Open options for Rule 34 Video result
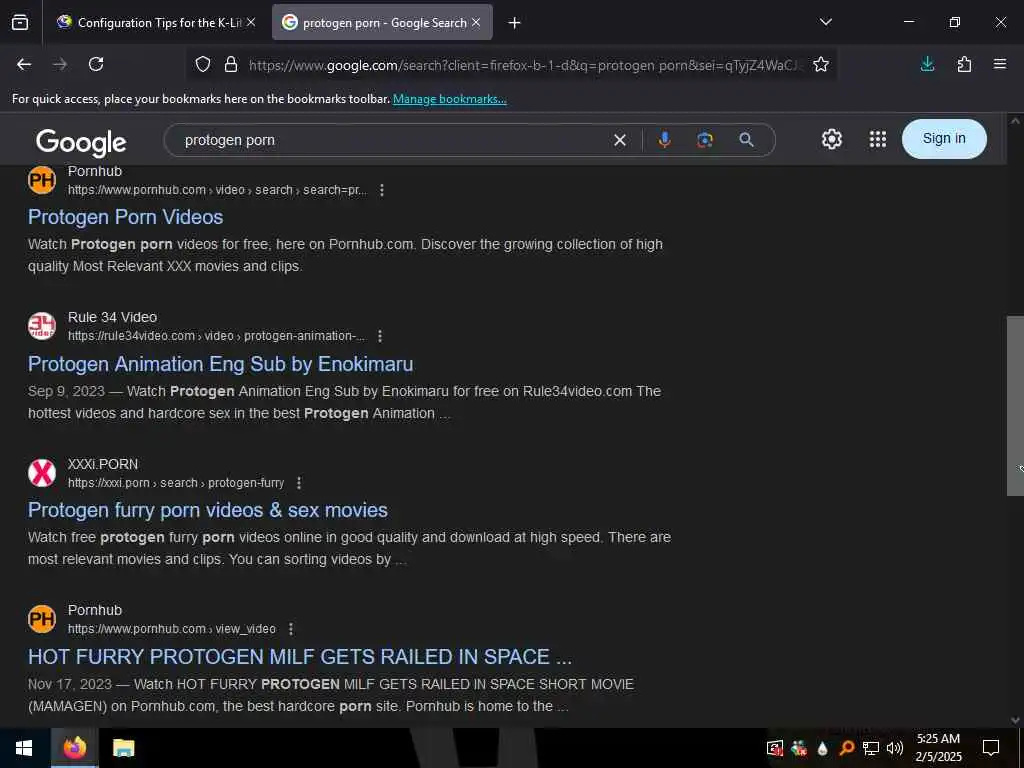 click(380, 336)
